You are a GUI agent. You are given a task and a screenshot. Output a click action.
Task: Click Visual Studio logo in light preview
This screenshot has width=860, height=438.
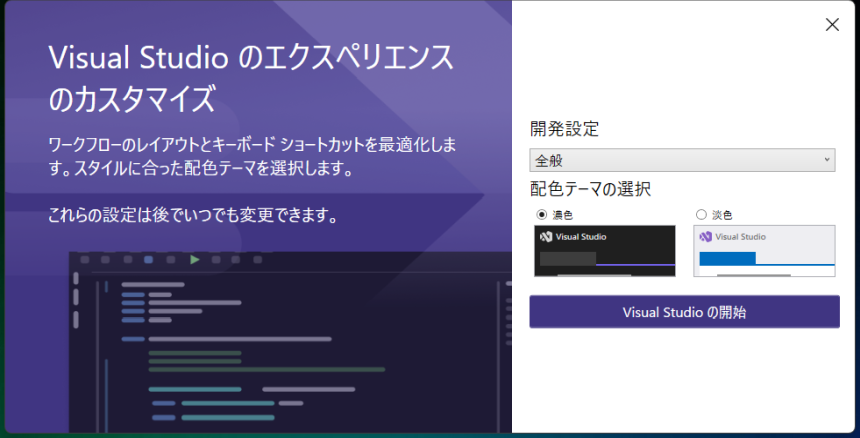(705, 237)
